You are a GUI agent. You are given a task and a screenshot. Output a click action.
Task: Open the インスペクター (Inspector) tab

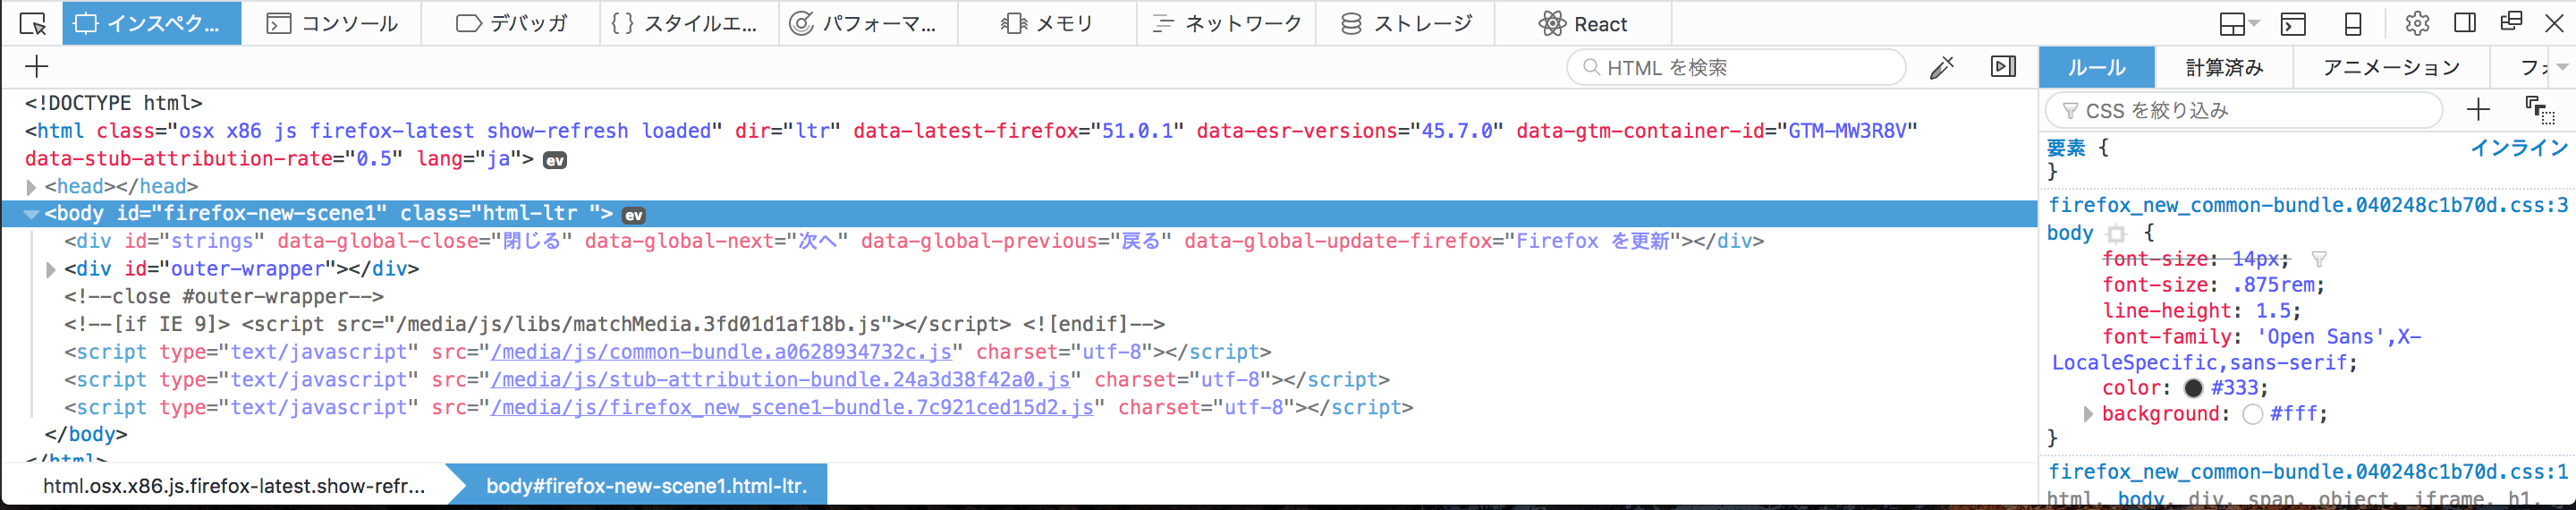tap(152, 23)
